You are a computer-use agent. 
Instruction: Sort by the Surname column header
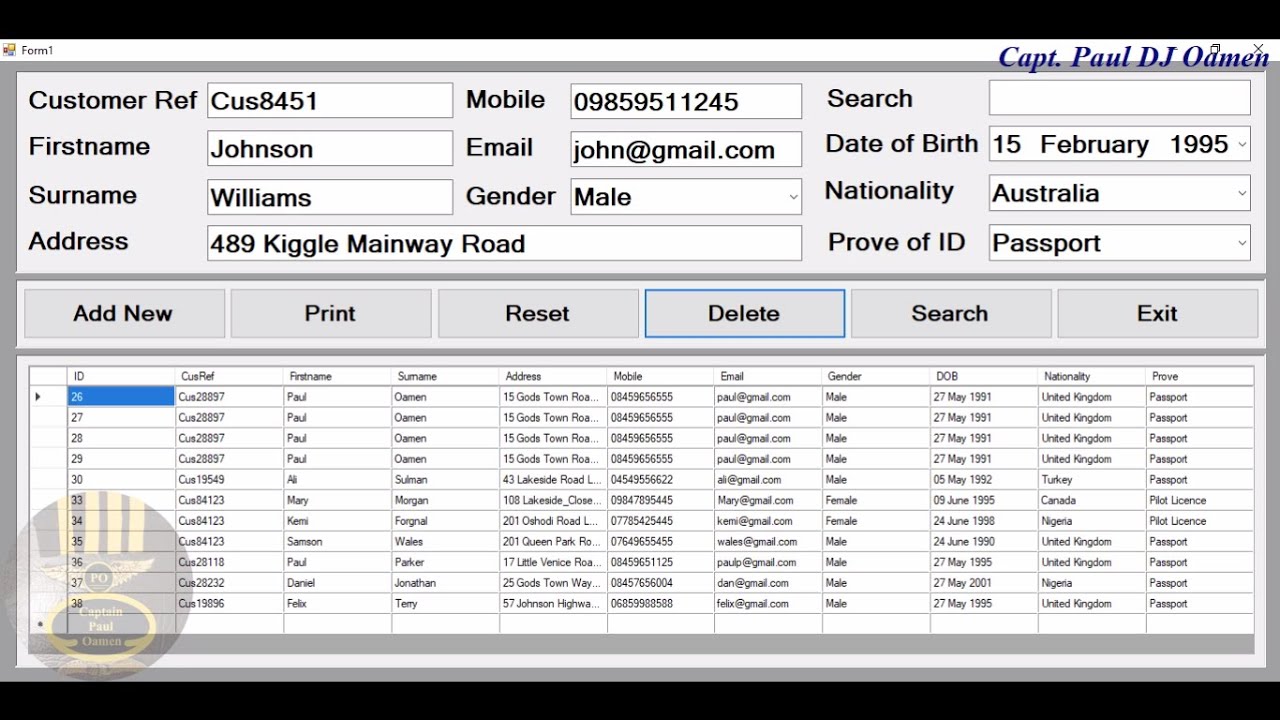point(445,376)
